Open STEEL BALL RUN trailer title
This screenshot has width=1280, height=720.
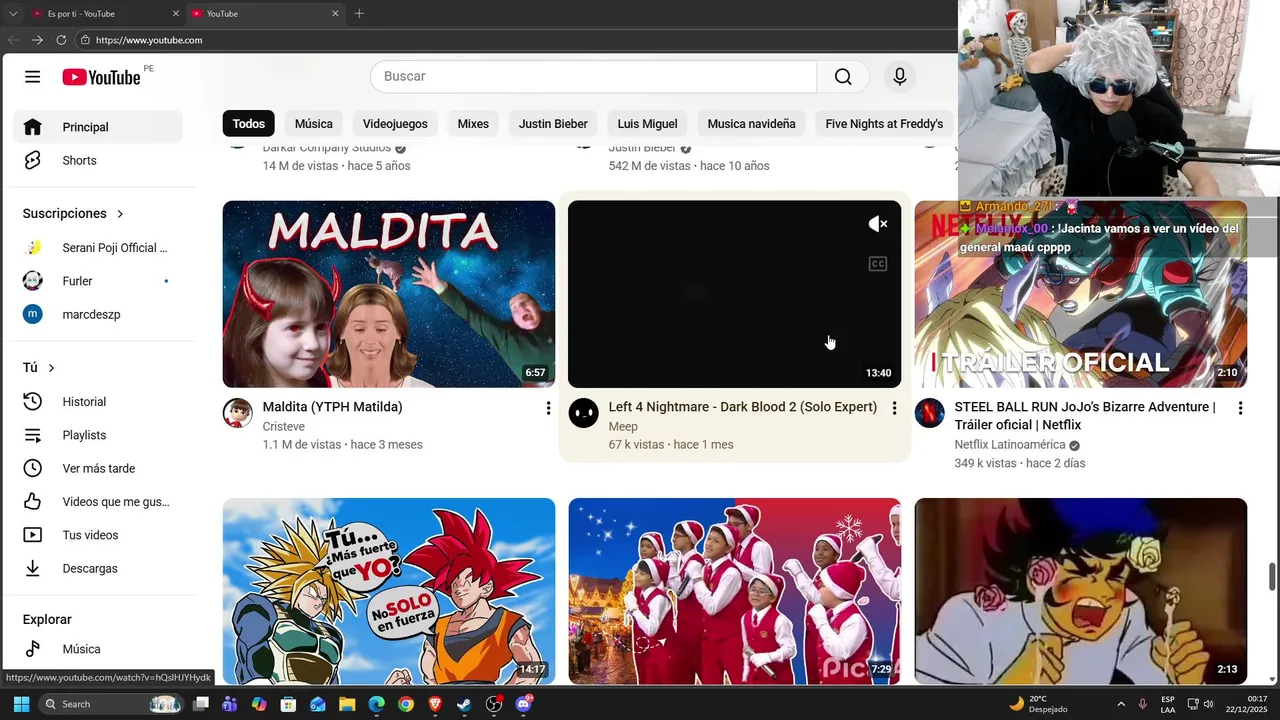pyautogui.click(x=1085, y=416)
